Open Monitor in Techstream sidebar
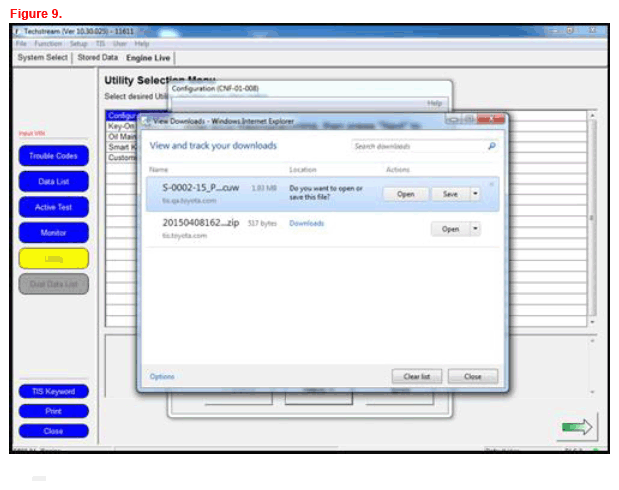Screen dimensions: 619x490 click(x=54, y=233)
